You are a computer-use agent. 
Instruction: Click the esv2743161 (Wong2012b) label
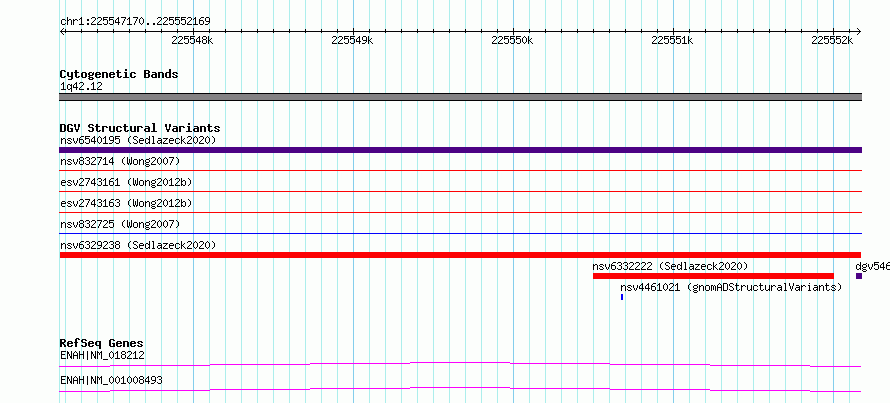126,183
